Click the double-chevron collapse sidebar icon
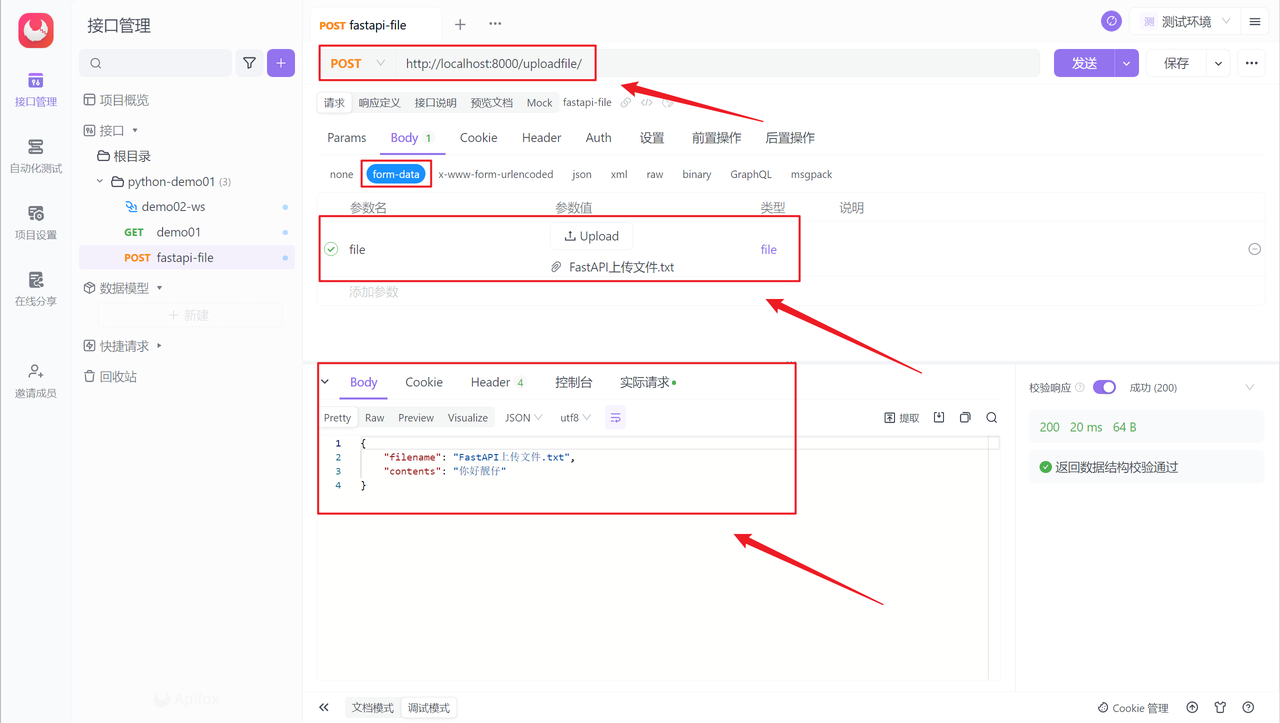Viewport: 1280px width, 723px height. click(x=324, y=707)
